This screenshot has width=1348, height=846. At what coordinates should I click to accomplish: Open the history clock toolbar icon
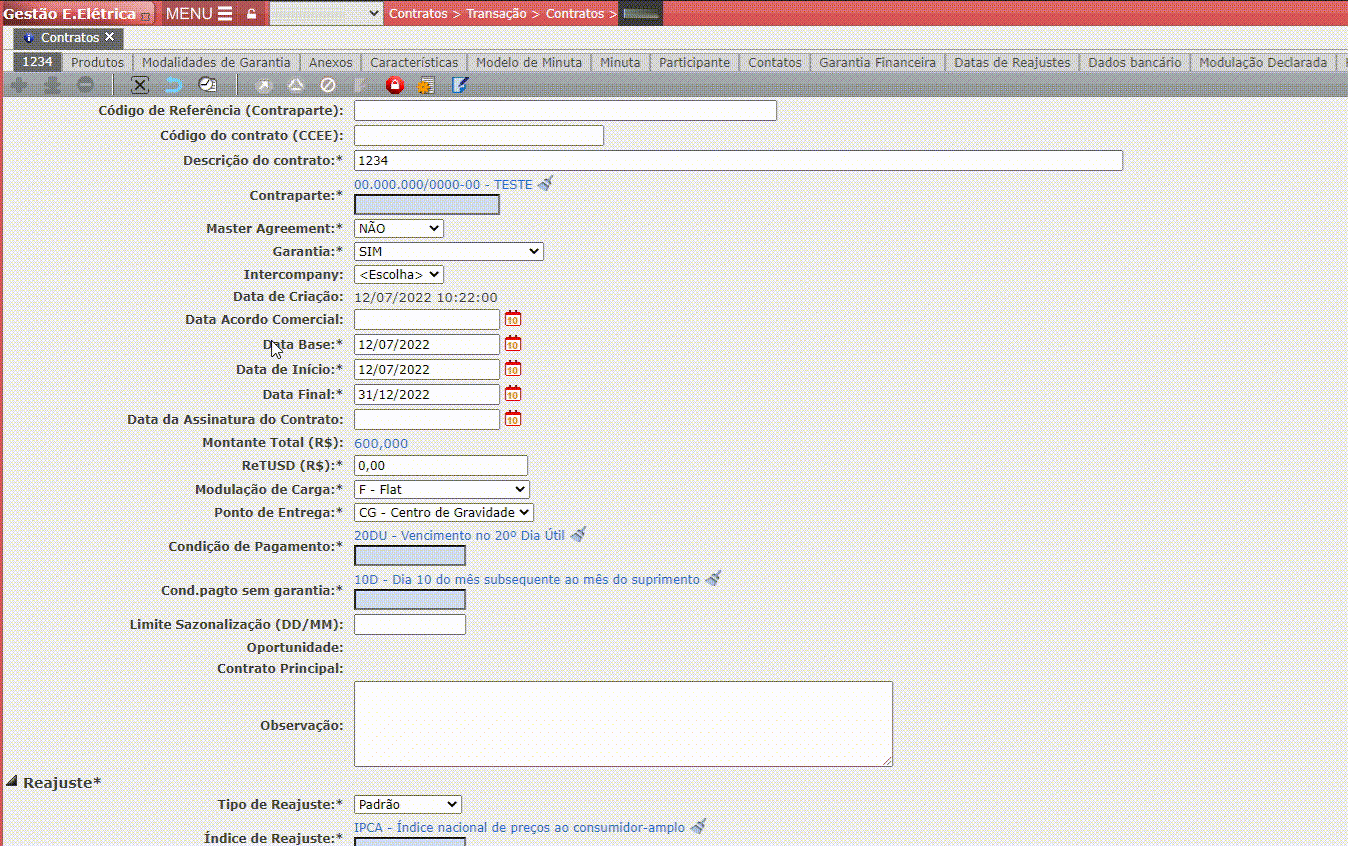[207, 85]
